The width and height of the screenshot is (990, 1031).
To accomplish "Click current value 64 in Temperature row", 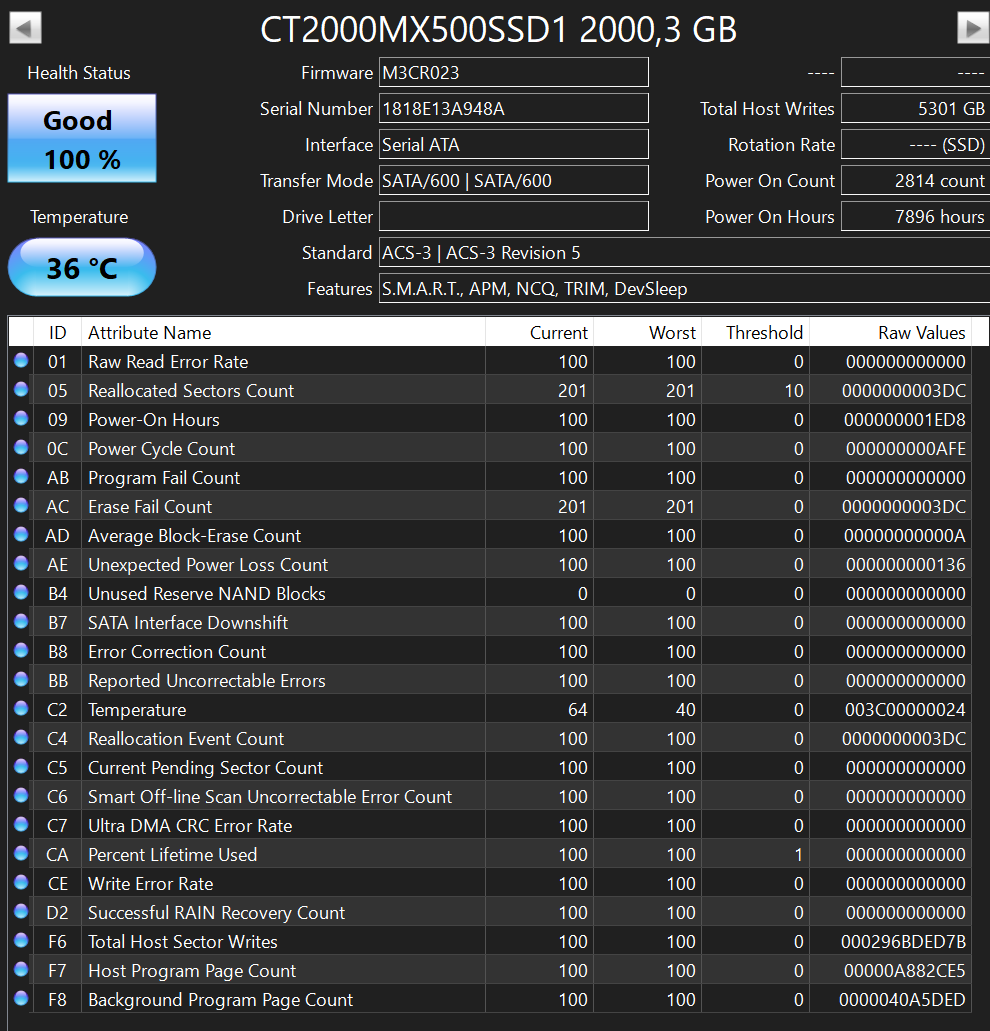I will [577, 709].
